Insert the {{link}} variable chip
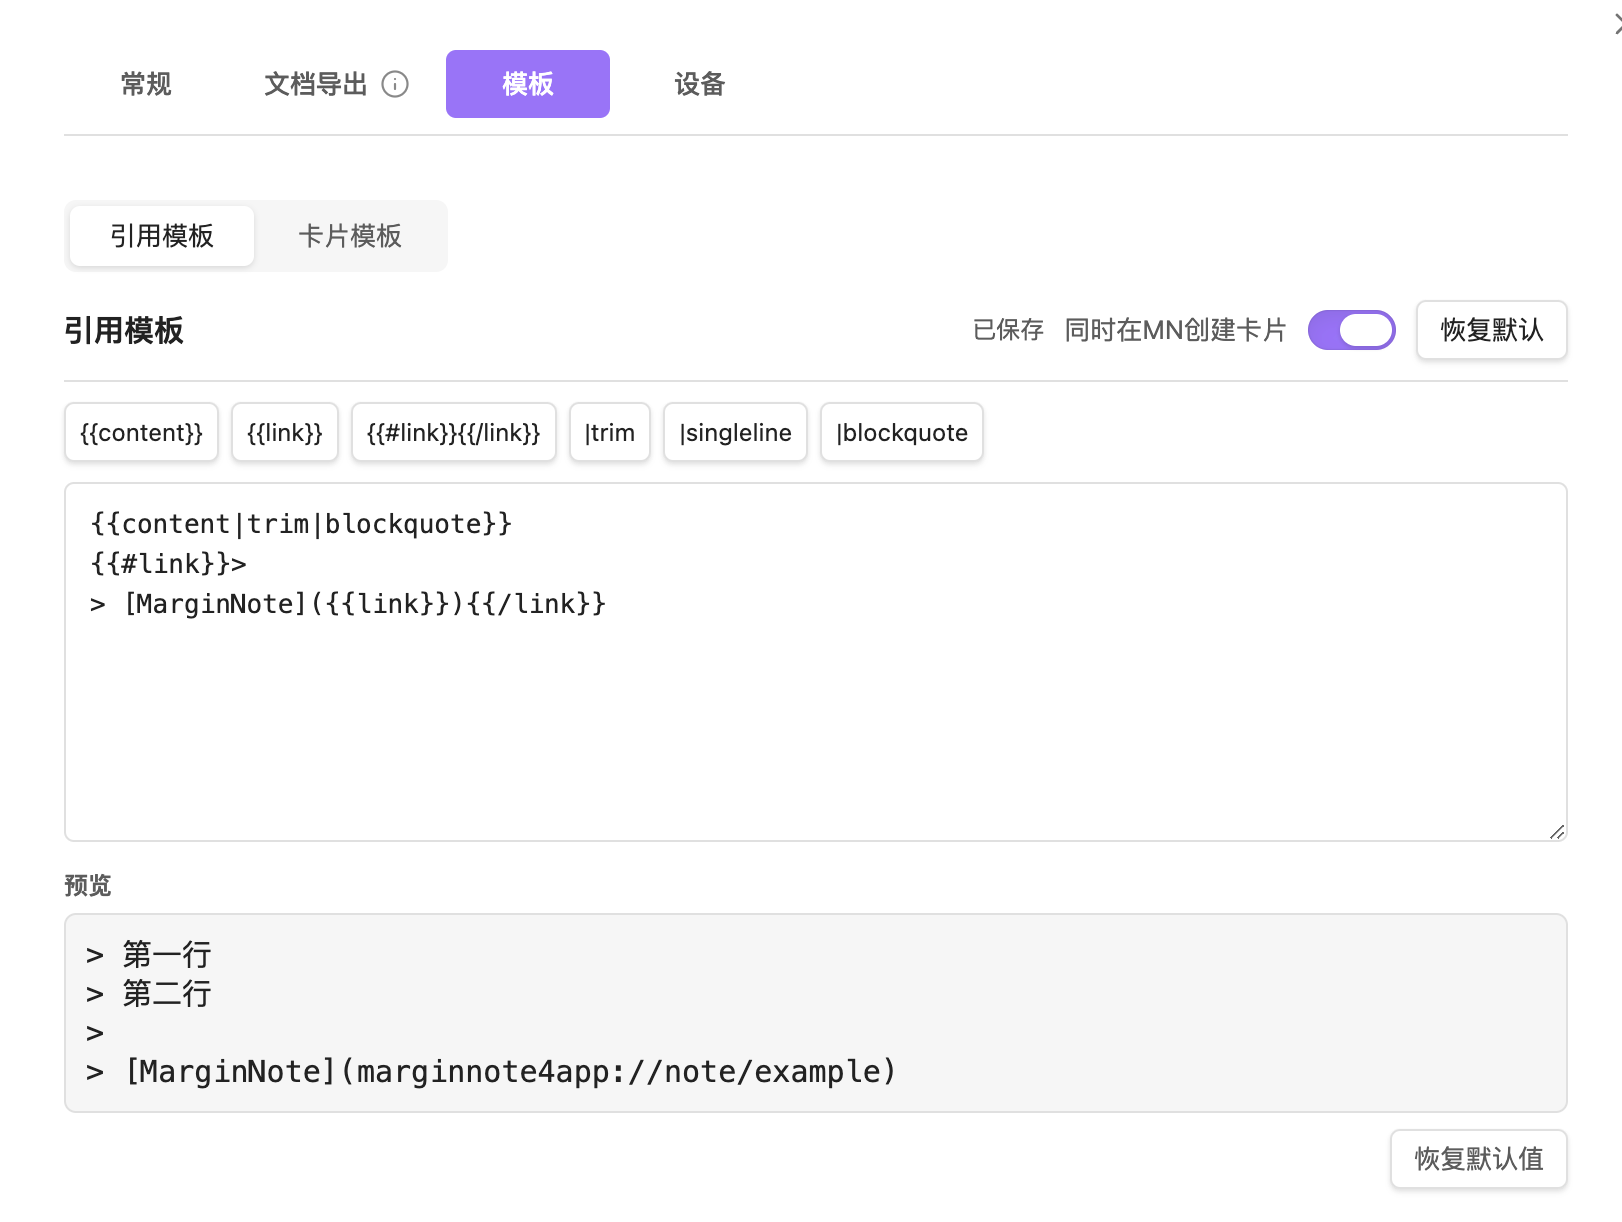Viewport: 1622px width, 1222px height. pyautogui.click(x=285, y=433)
